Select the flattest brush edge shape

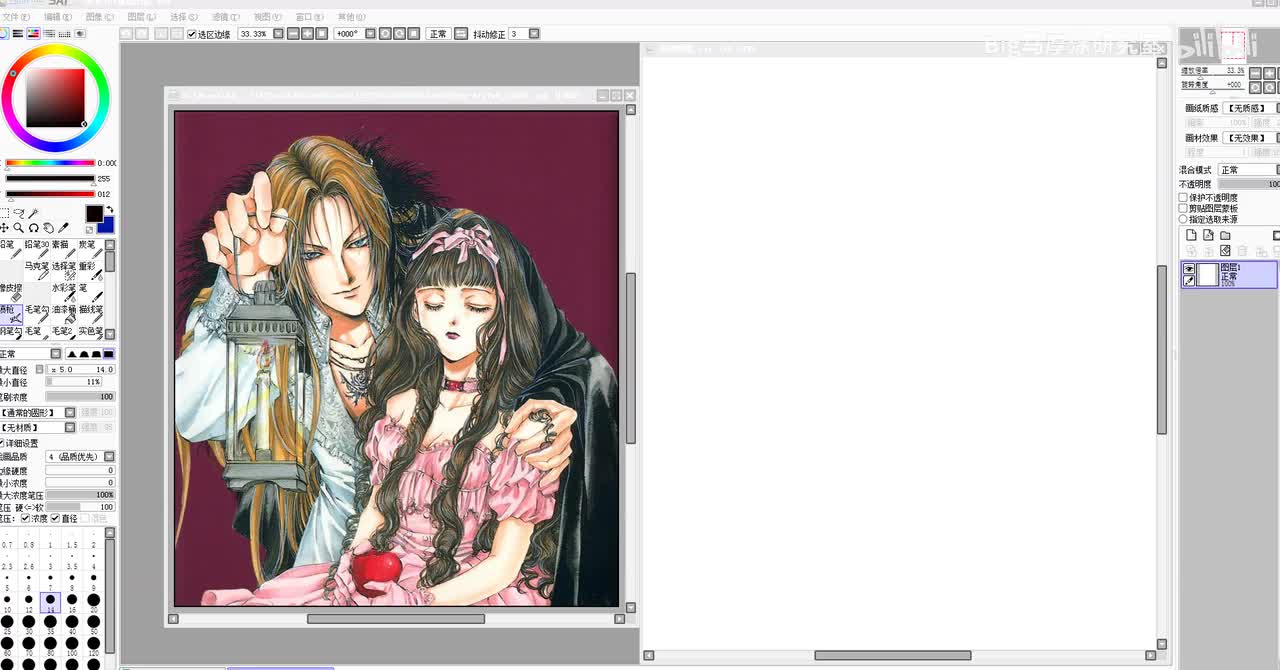click(x=109, y=353)
